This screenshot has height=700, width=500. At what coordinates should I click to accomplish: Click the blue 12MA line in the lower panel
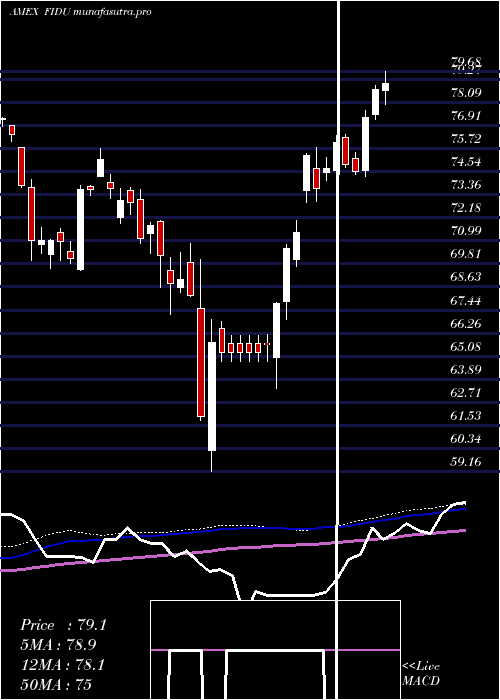232,529
